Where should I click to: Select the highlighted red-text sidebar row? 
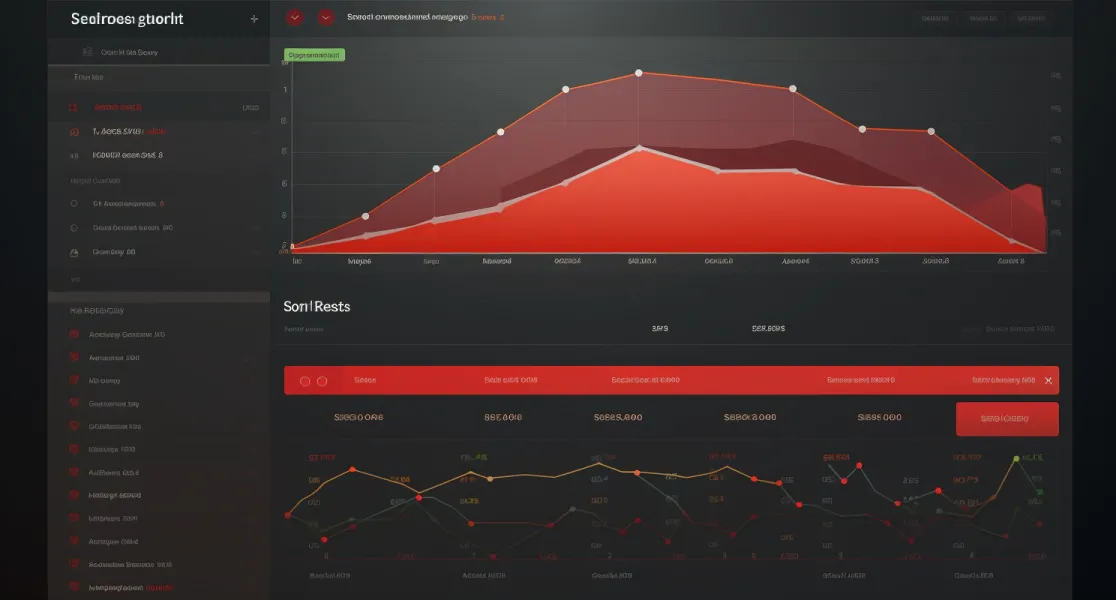158,107
